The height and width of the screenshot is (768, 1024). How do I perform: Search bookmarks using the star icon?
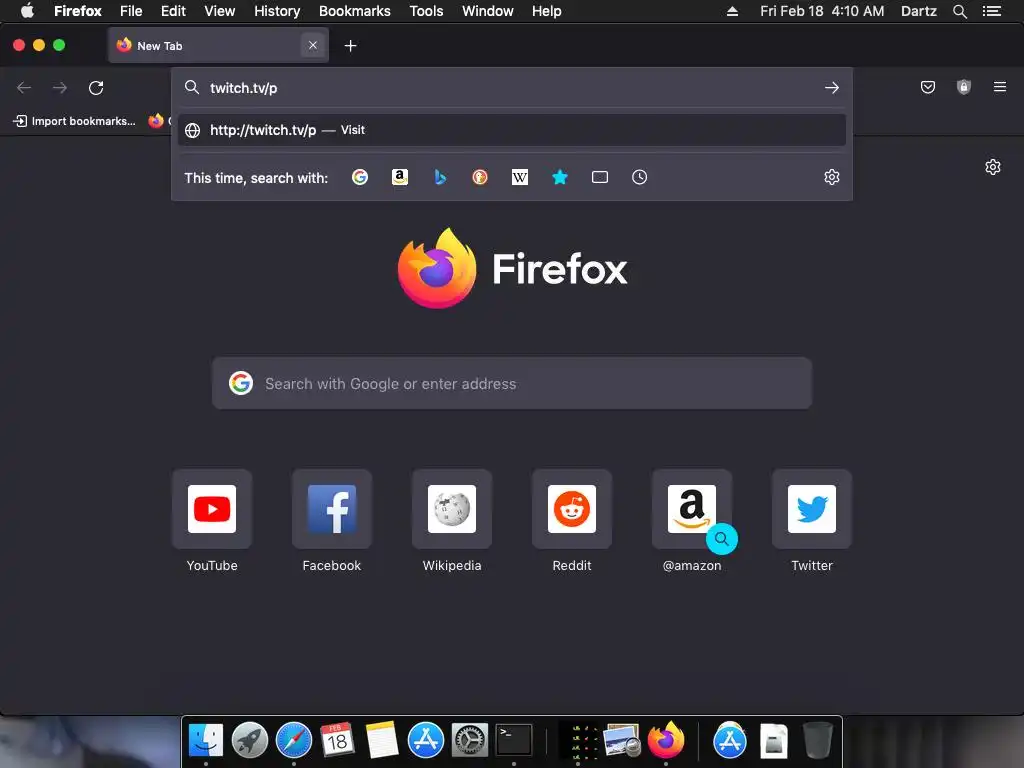[x=560, y=177]
